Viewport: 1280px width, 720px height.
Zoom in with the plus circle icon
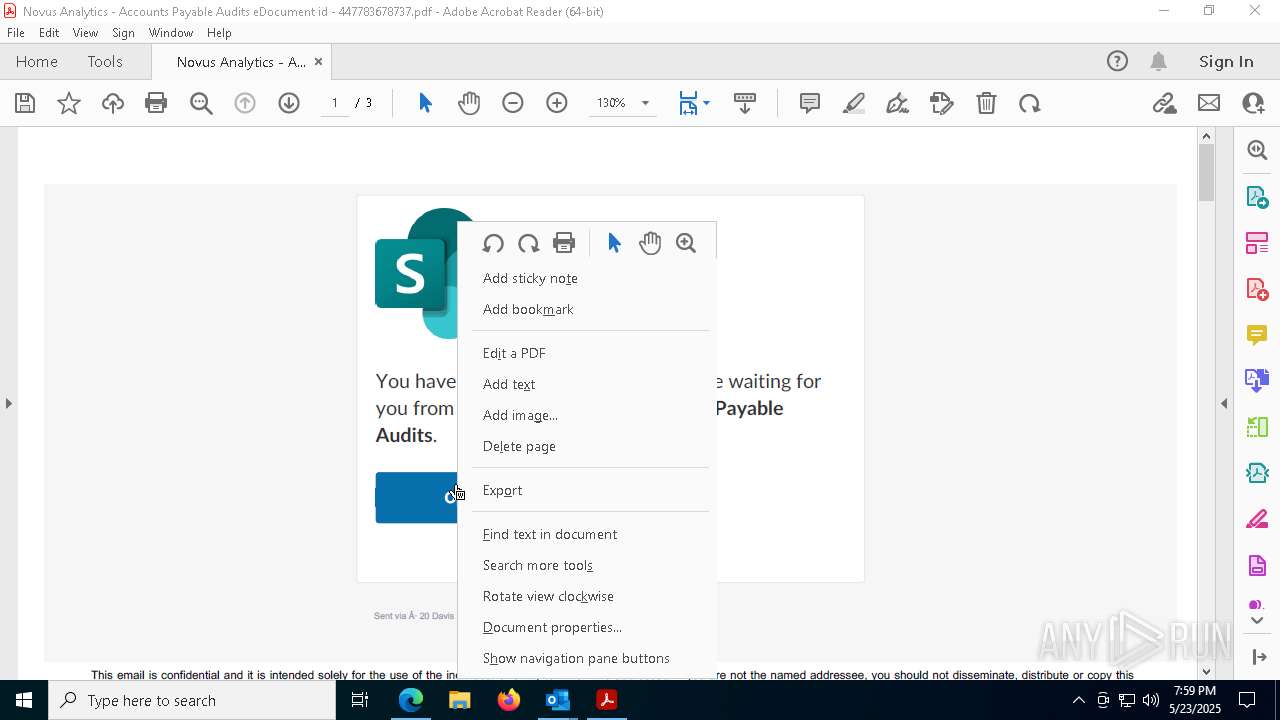click(x=557, y=103)
